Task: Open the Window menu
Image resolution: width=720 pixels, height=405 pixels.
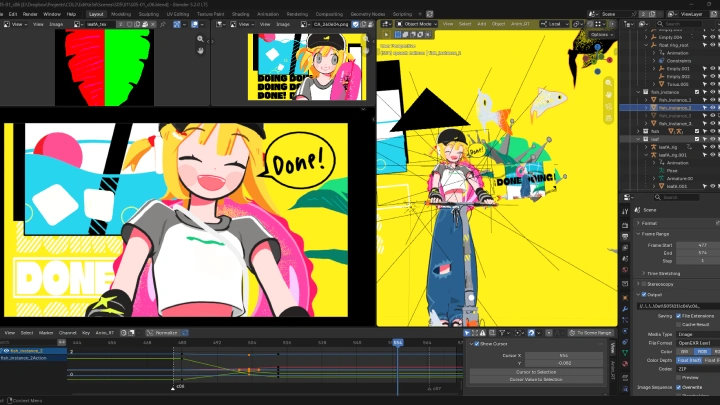Action: [x=51, y=14]
